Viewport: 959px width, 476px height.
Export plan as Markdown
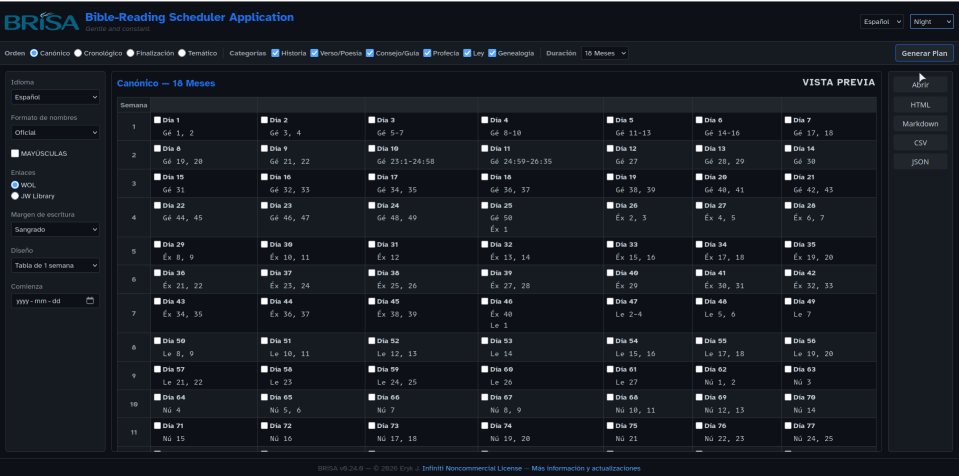pyautogui.click(x=920, y=124)
